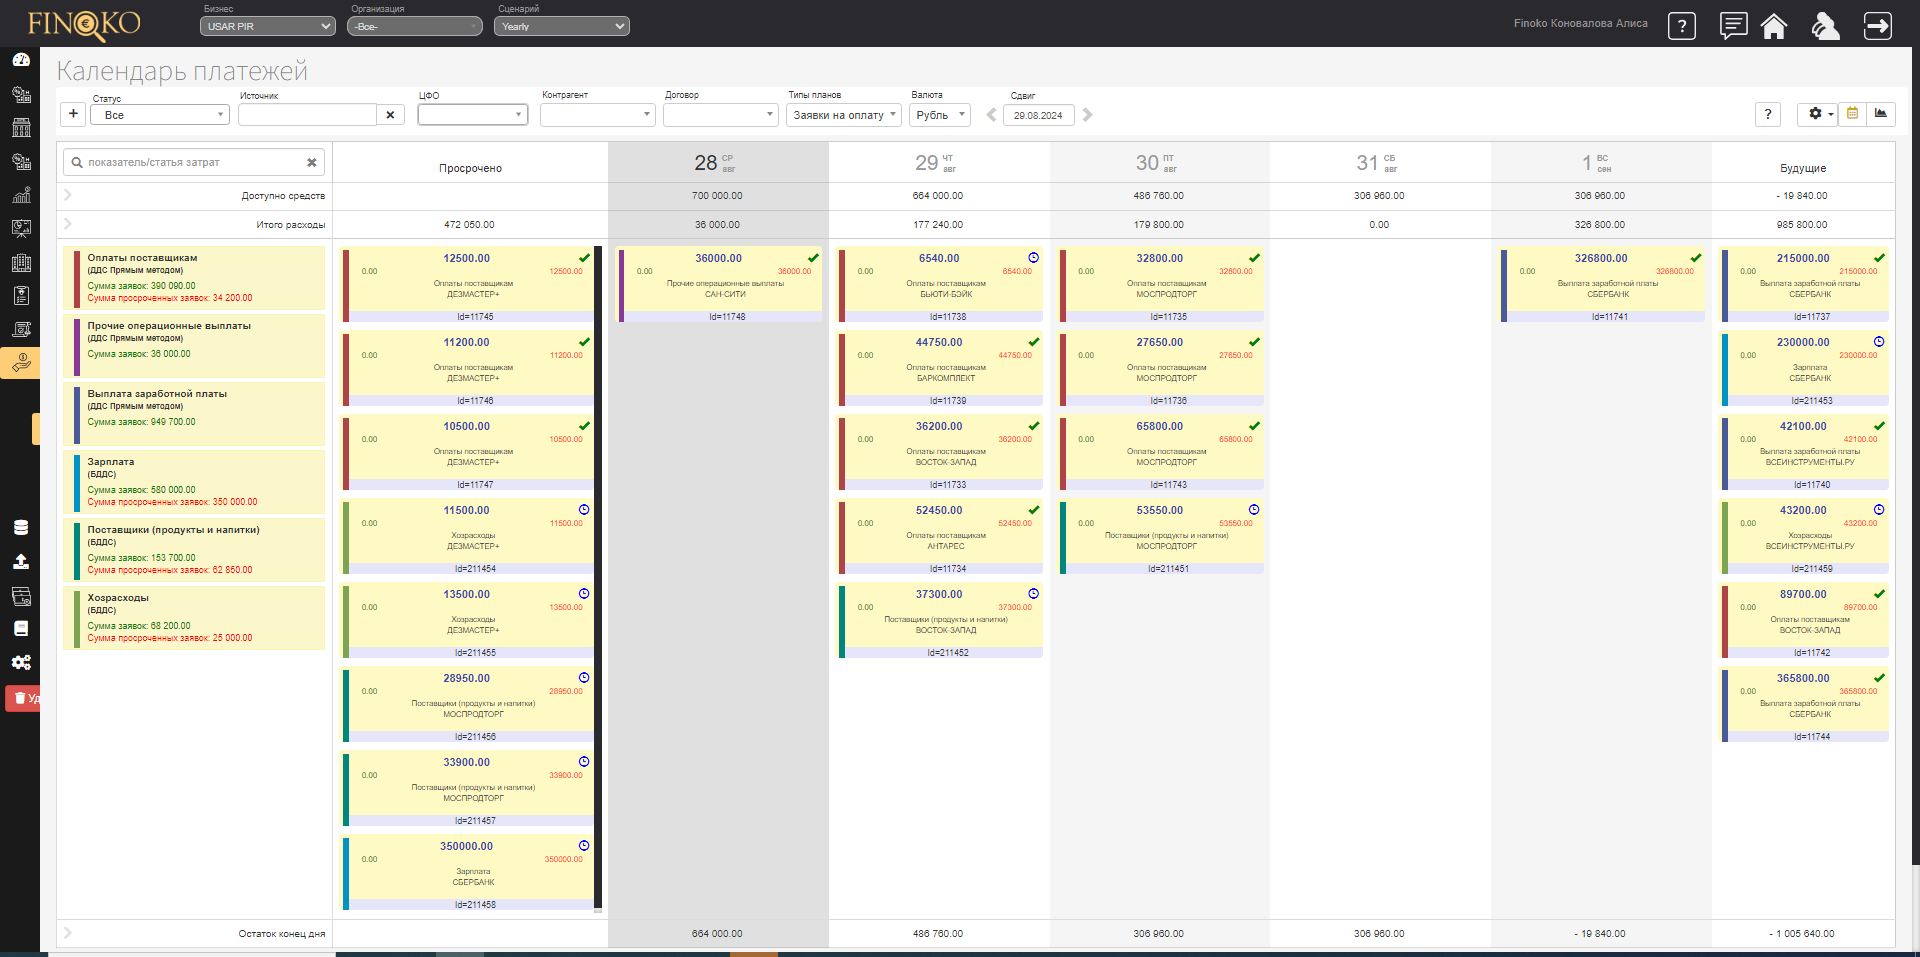The width and height of the screenshot is (1920, 957).
Task: Switch to calendar view icon
Action: [x=1852, y=114]
